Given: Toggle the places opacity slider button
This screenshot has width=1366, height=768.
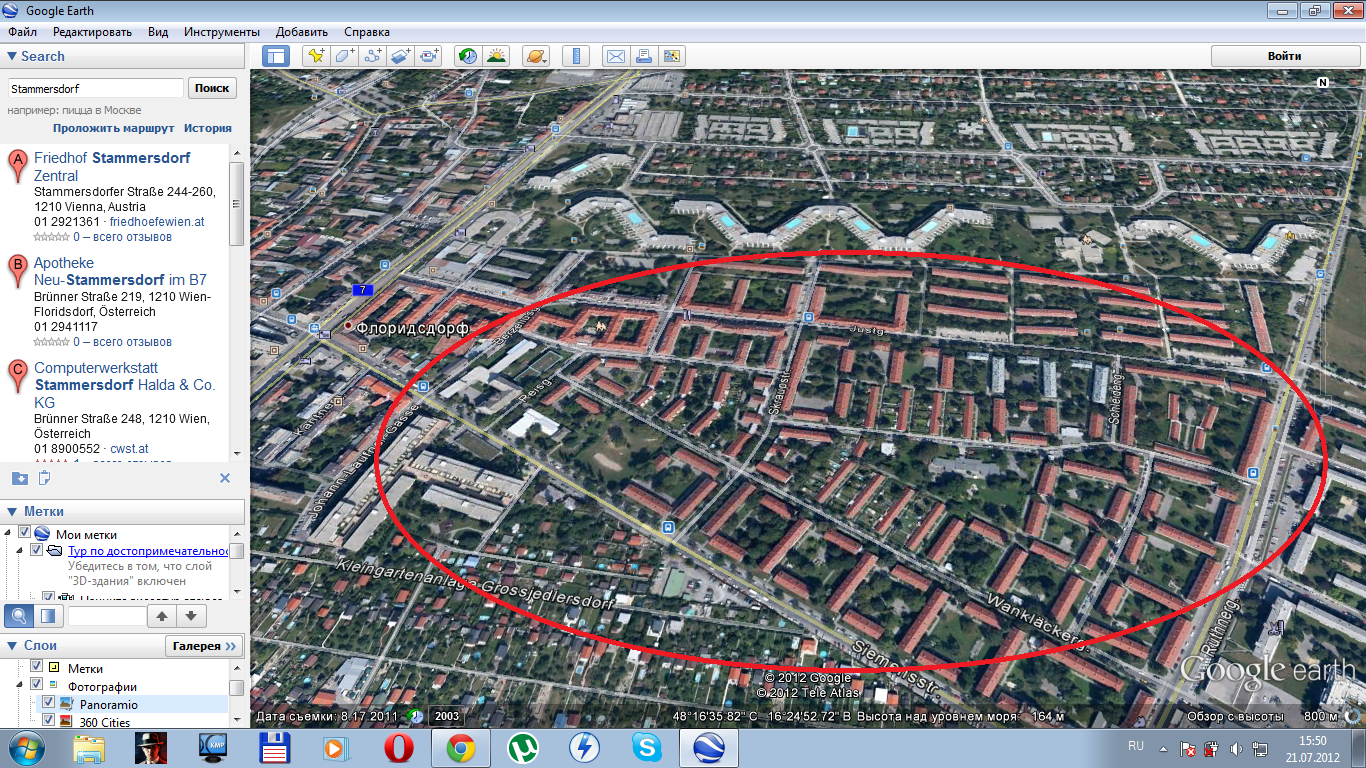Looking at the screenshot, I should click(x=46, y=615).
